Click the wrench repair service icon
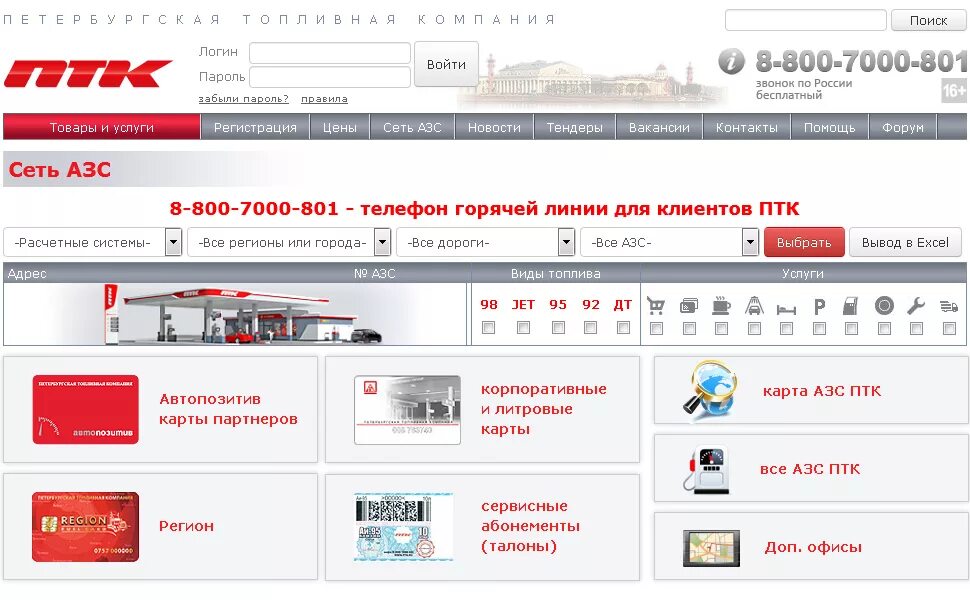This screenshot has width=970, height=600. point(916,306)
